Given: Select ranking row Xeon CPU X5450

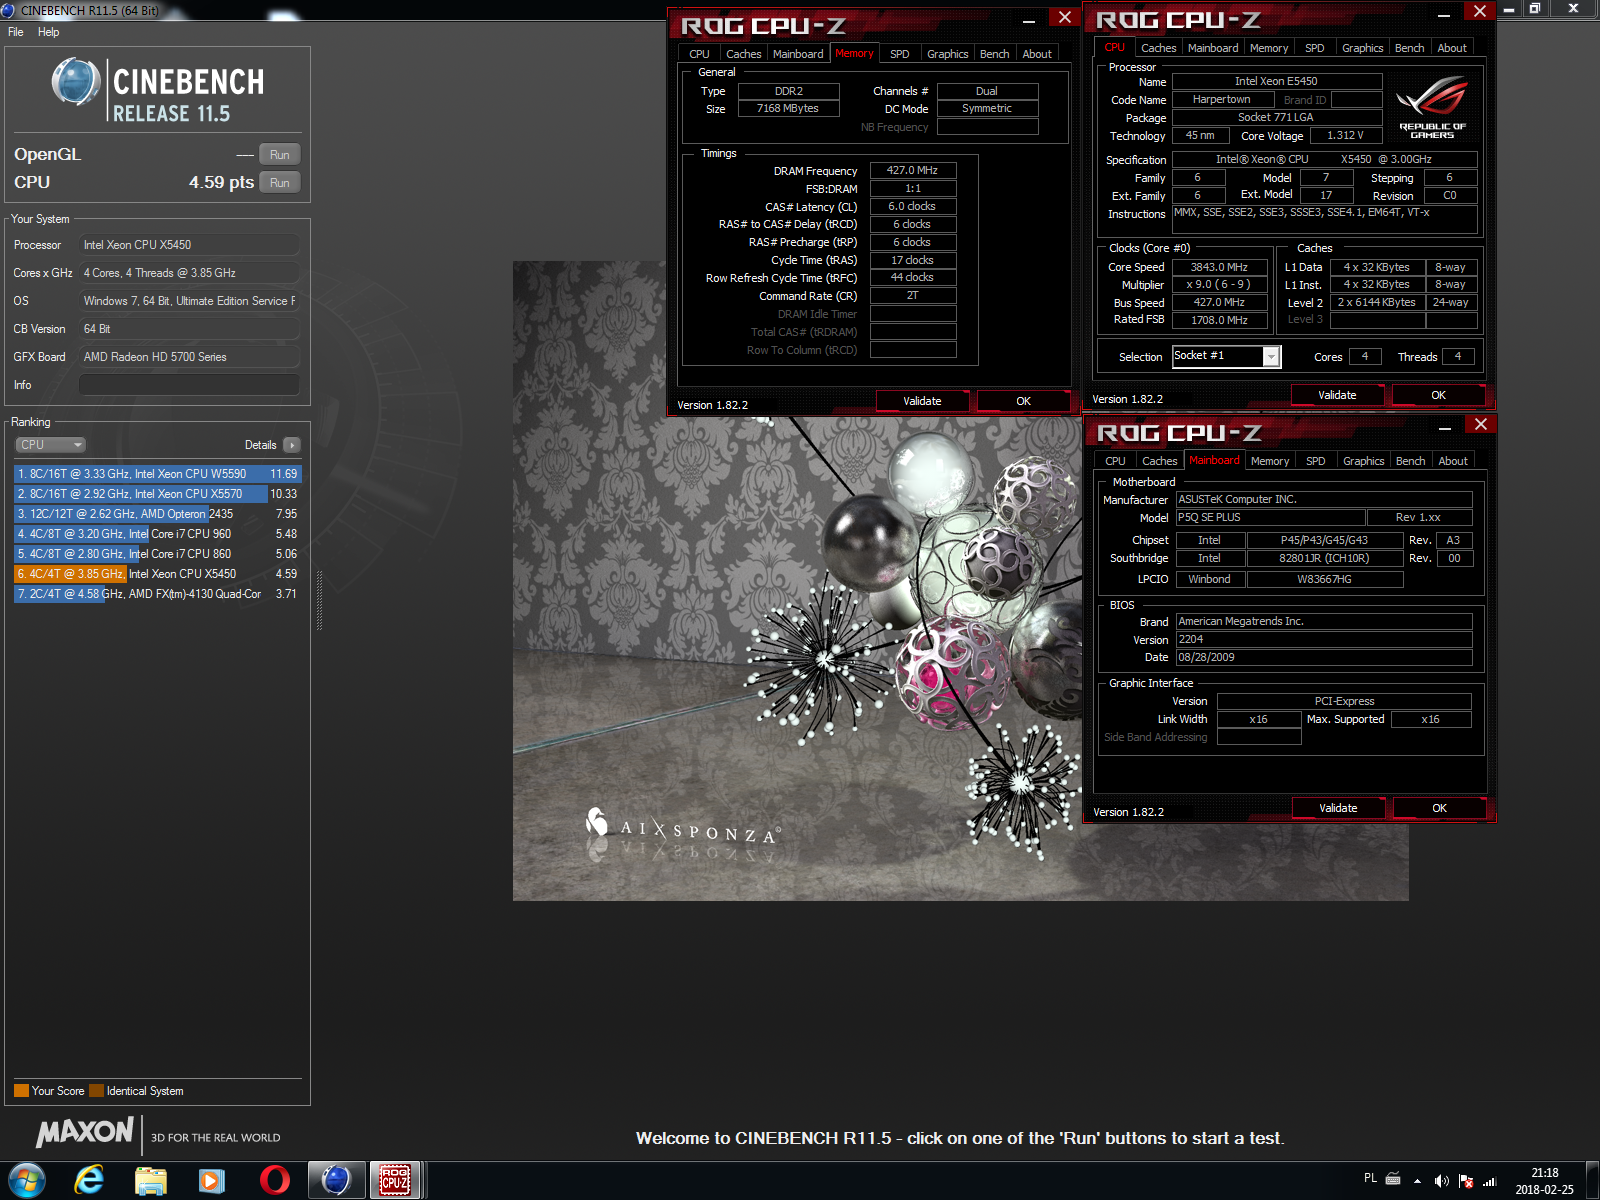Looking at the screenshot, I should tap(157, 574).
